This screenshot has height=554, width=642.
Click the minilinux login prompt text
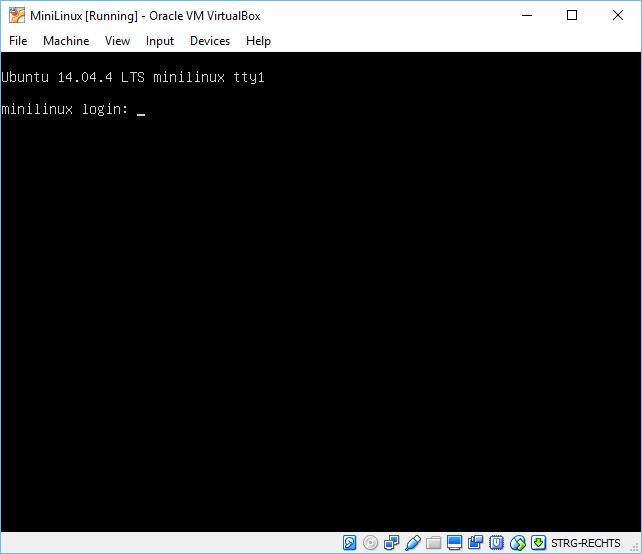[65, 109]
